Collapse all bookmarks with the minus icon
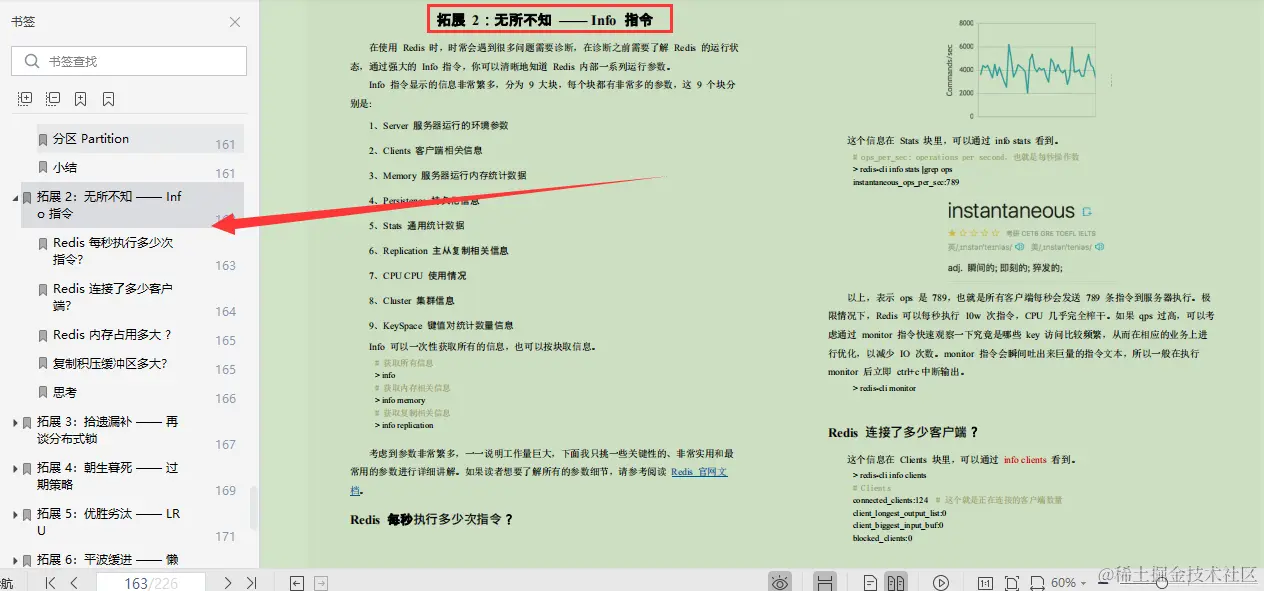Image resolution: width=1264 pixels, height=591 pixels. pos(51,98)
